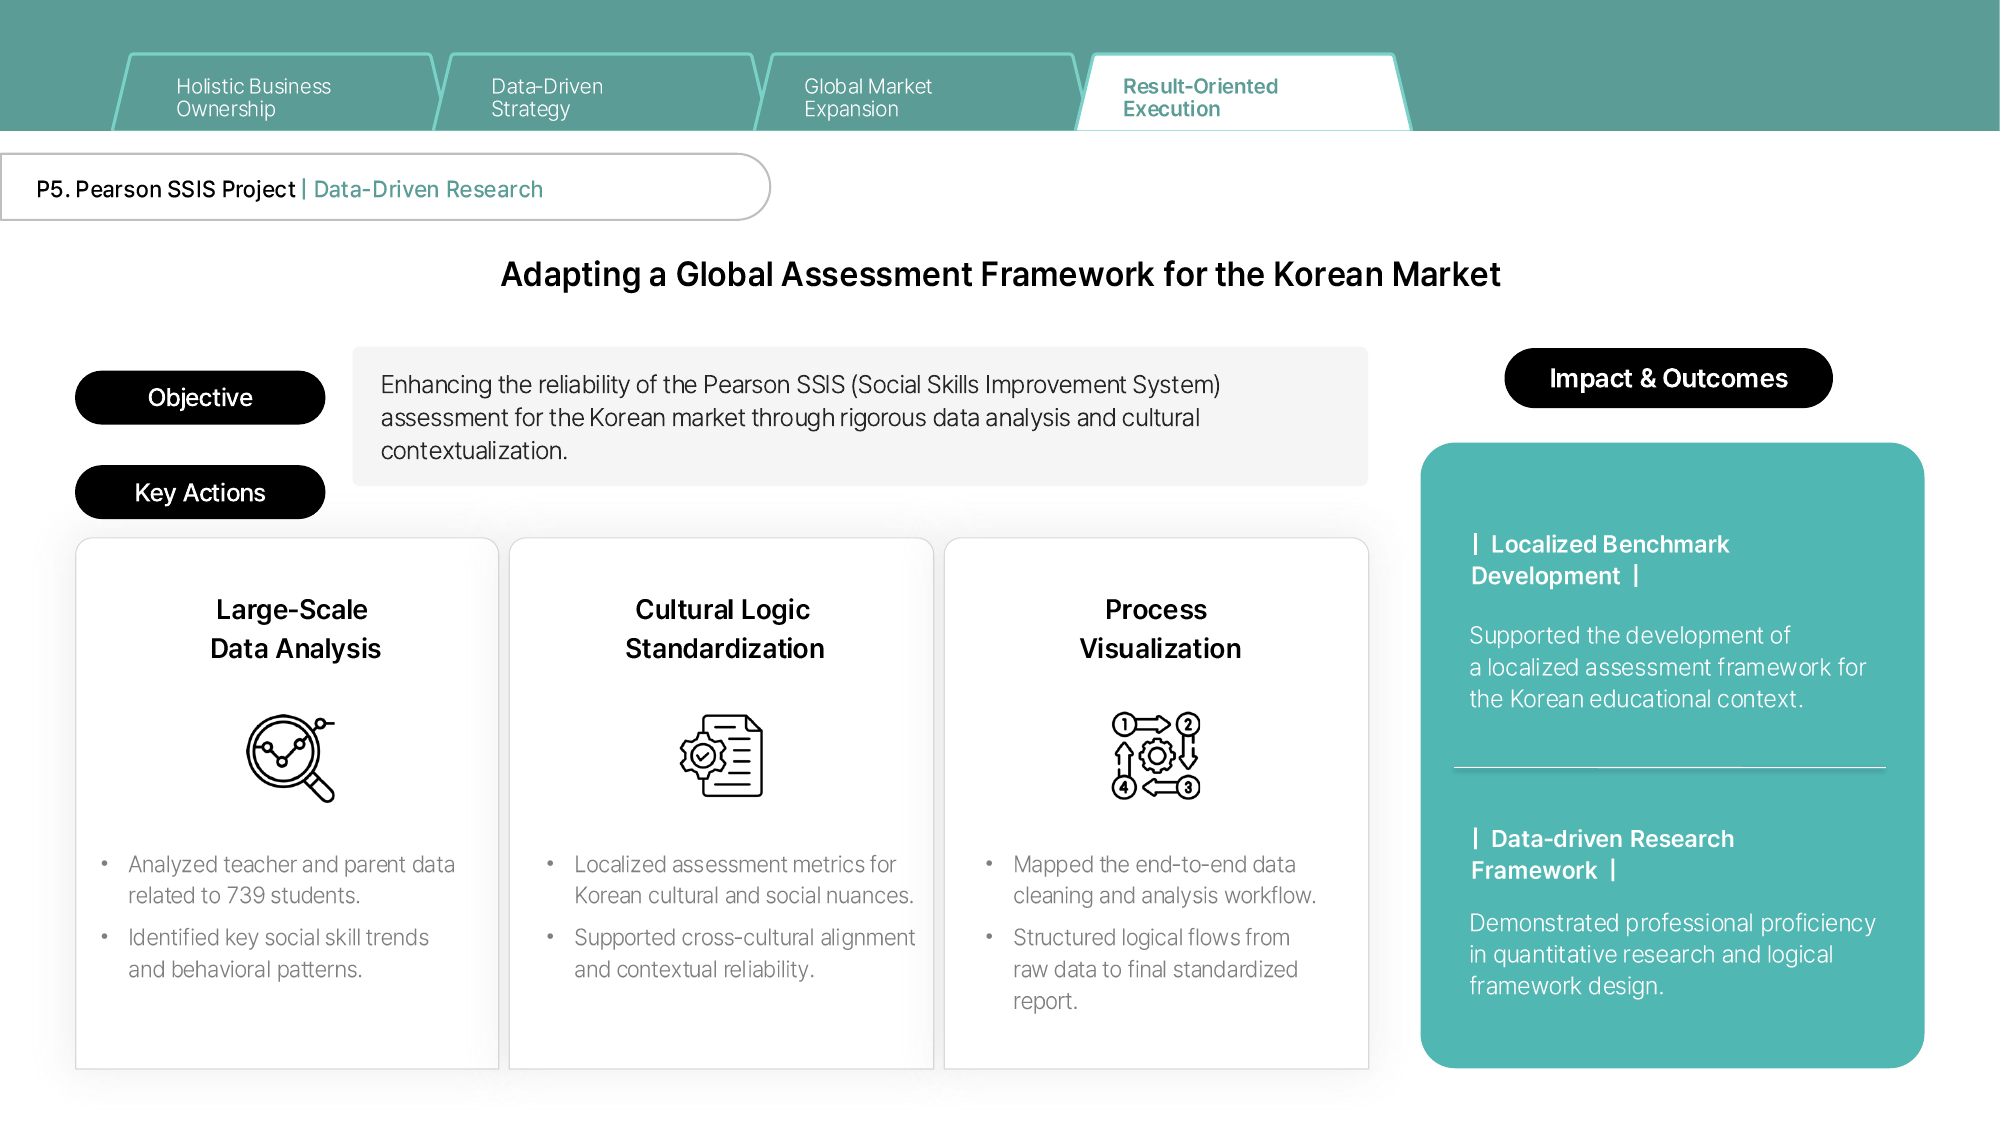Click the Key Actions pill label
2000x1125 pixels.
(x=200, y=492)
